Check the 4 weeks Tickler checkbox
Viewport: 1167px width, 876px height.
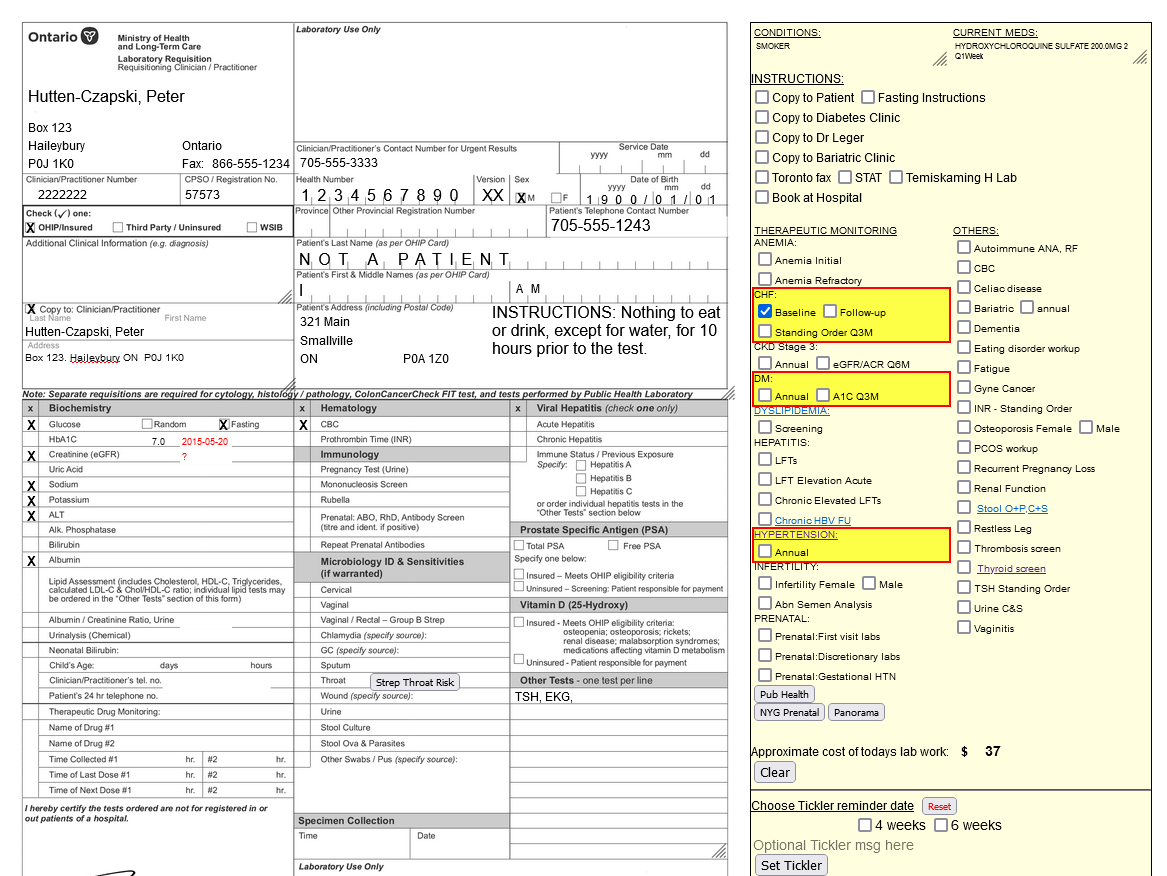[864, 824]
